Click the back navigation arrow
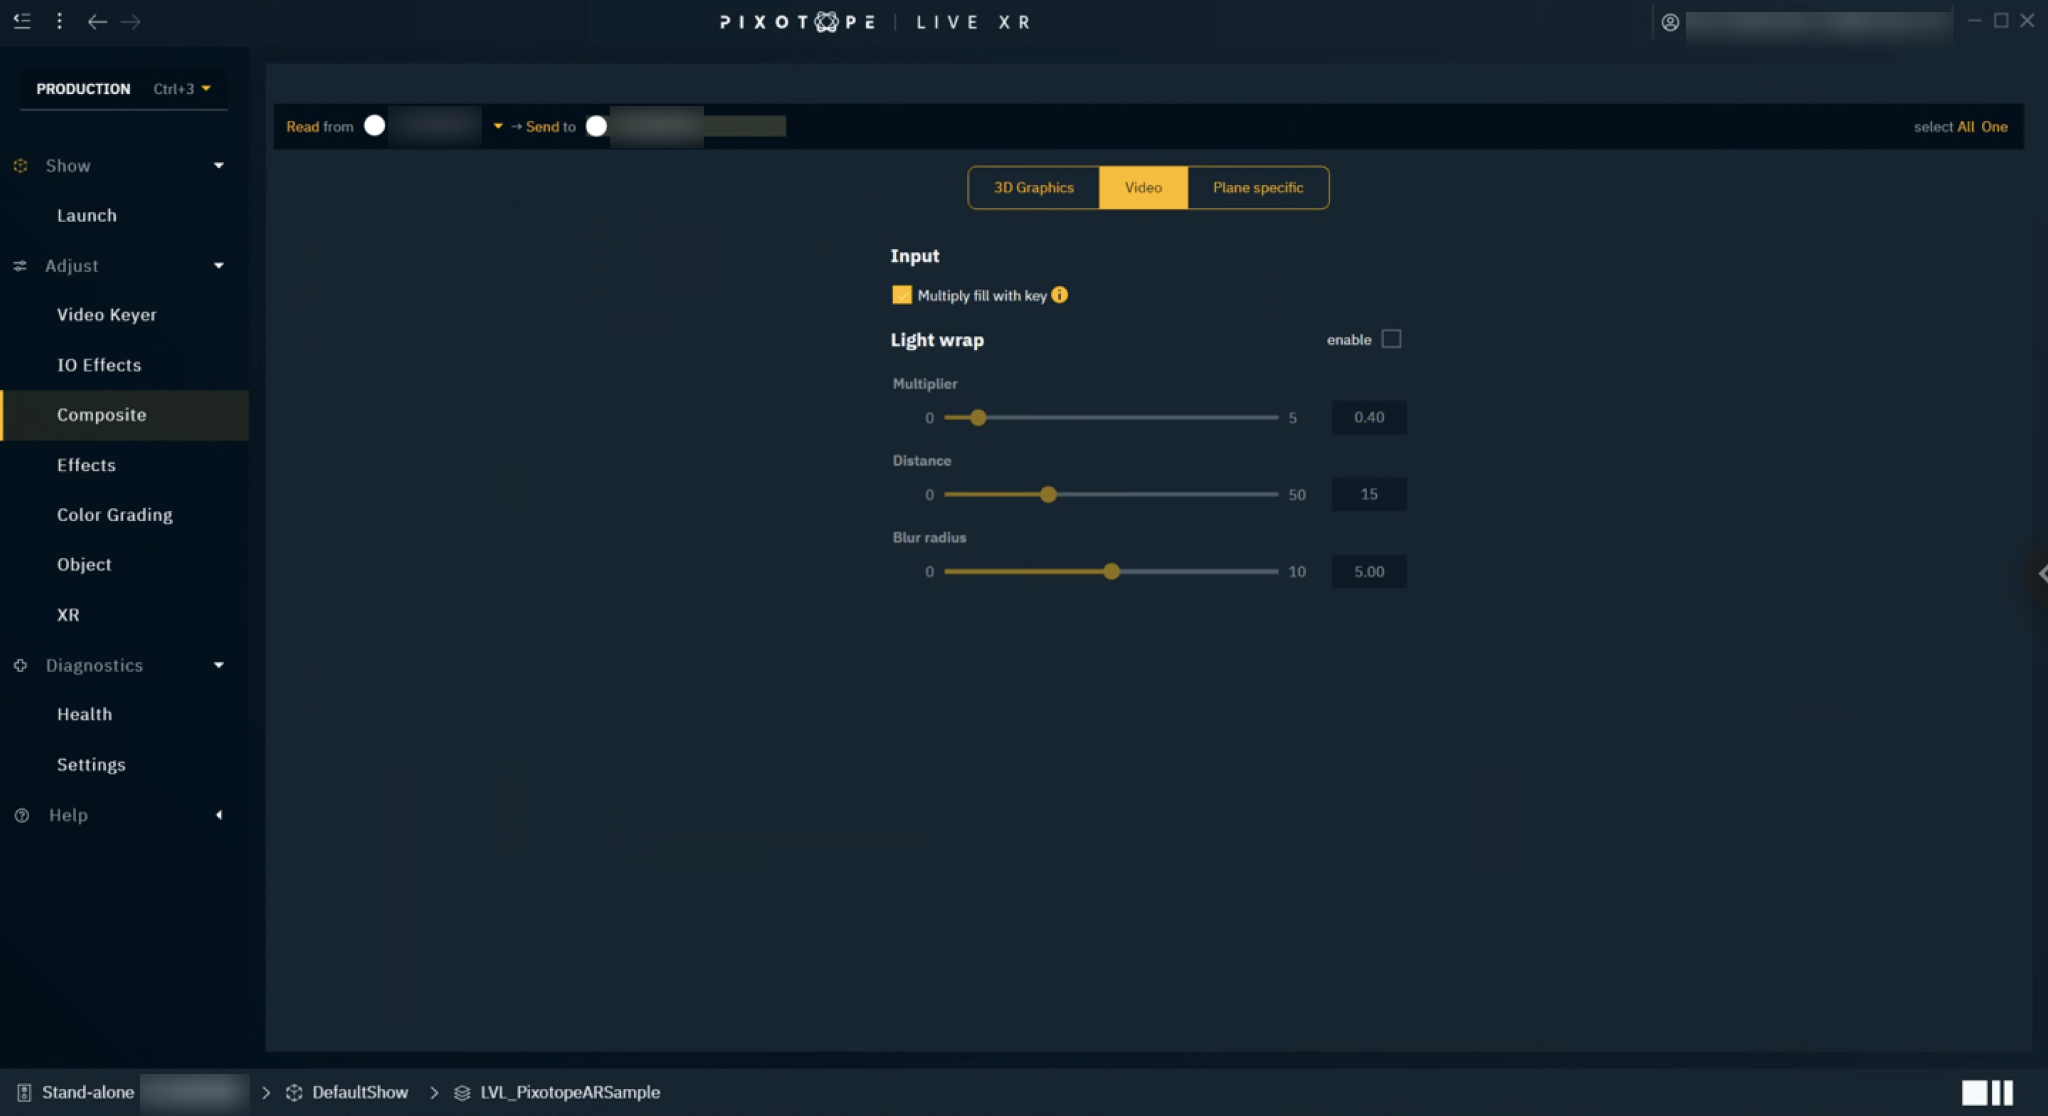 pos(97,22)
